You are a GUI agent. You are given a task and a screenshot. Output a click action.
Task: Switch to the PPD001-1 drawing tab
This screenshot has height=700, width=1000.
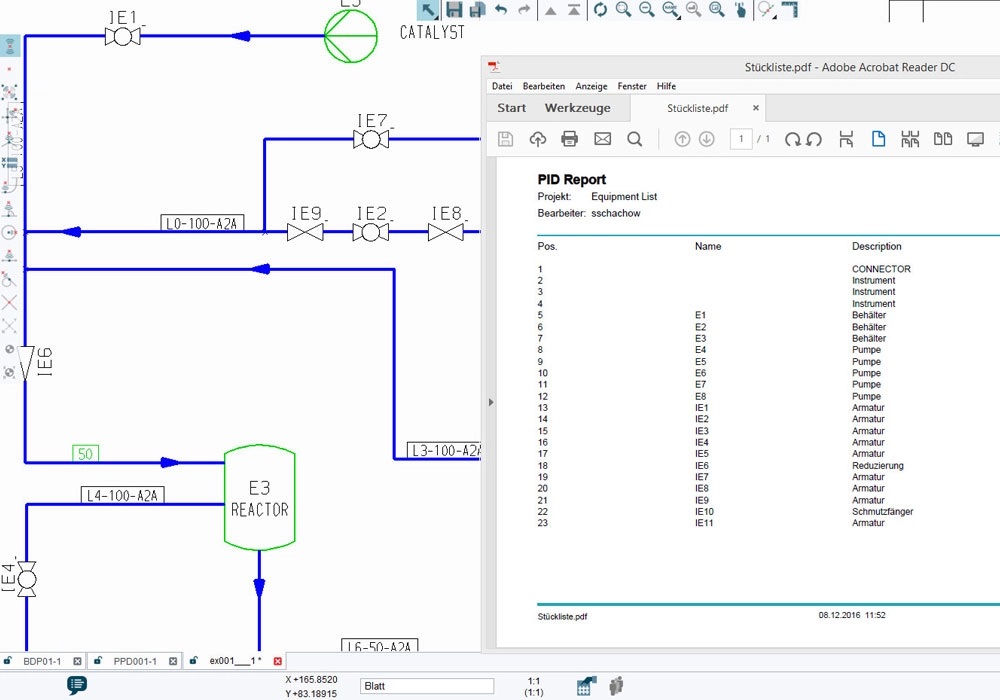(135, 661)
